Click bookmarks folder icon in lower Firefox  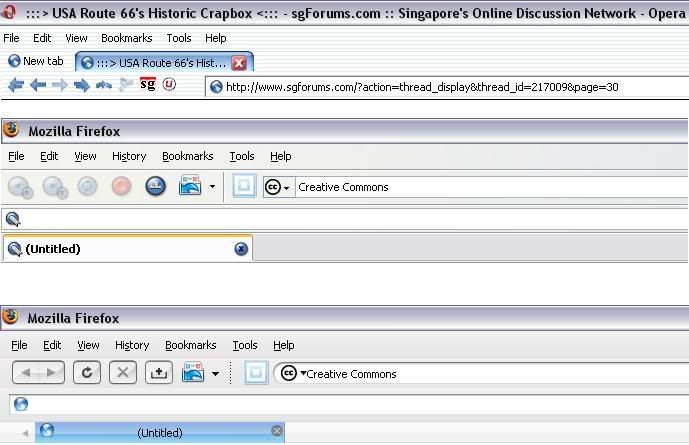(x=192, y=372)
